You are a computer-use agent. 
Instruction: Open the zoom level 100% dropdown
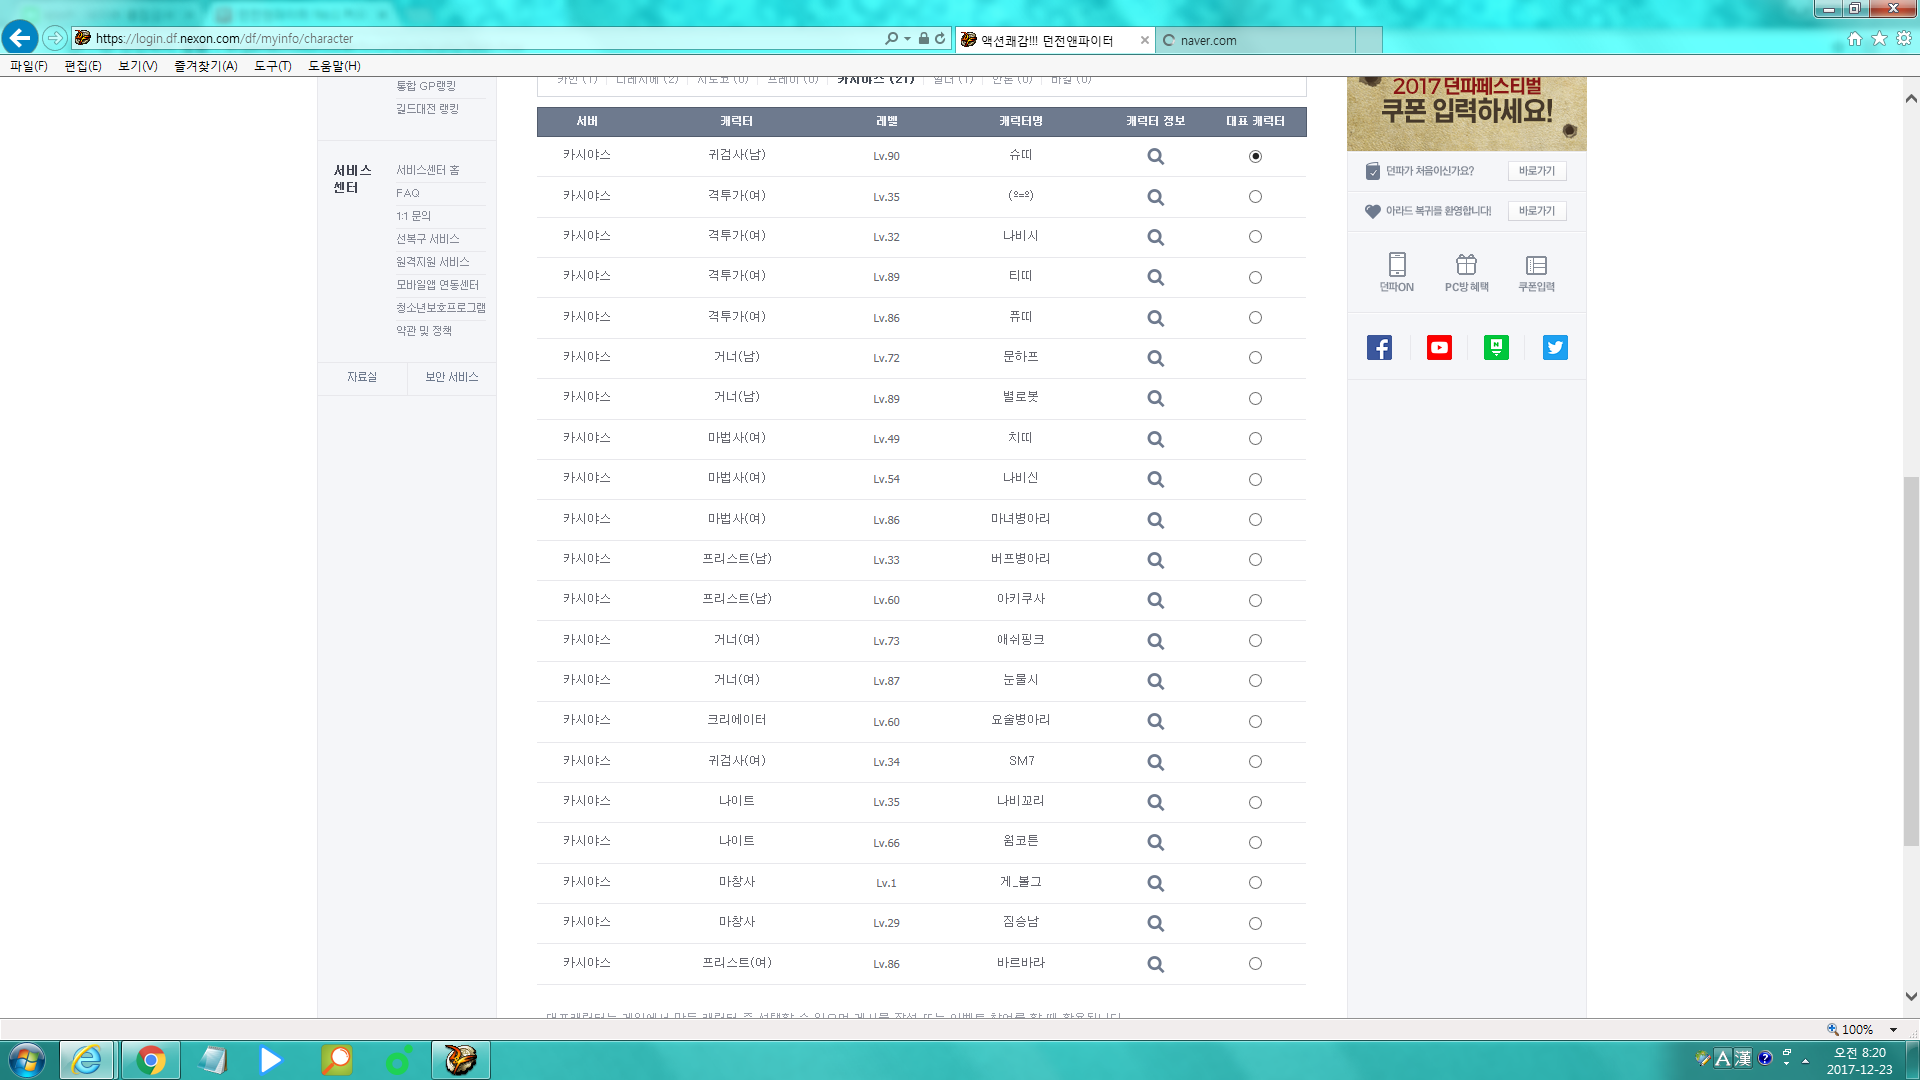(1893, 1030)
